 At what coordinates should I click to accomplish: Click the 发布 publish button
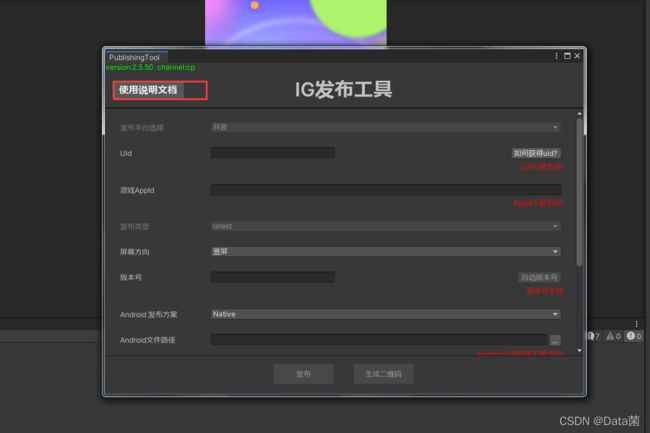coord(303,374)
